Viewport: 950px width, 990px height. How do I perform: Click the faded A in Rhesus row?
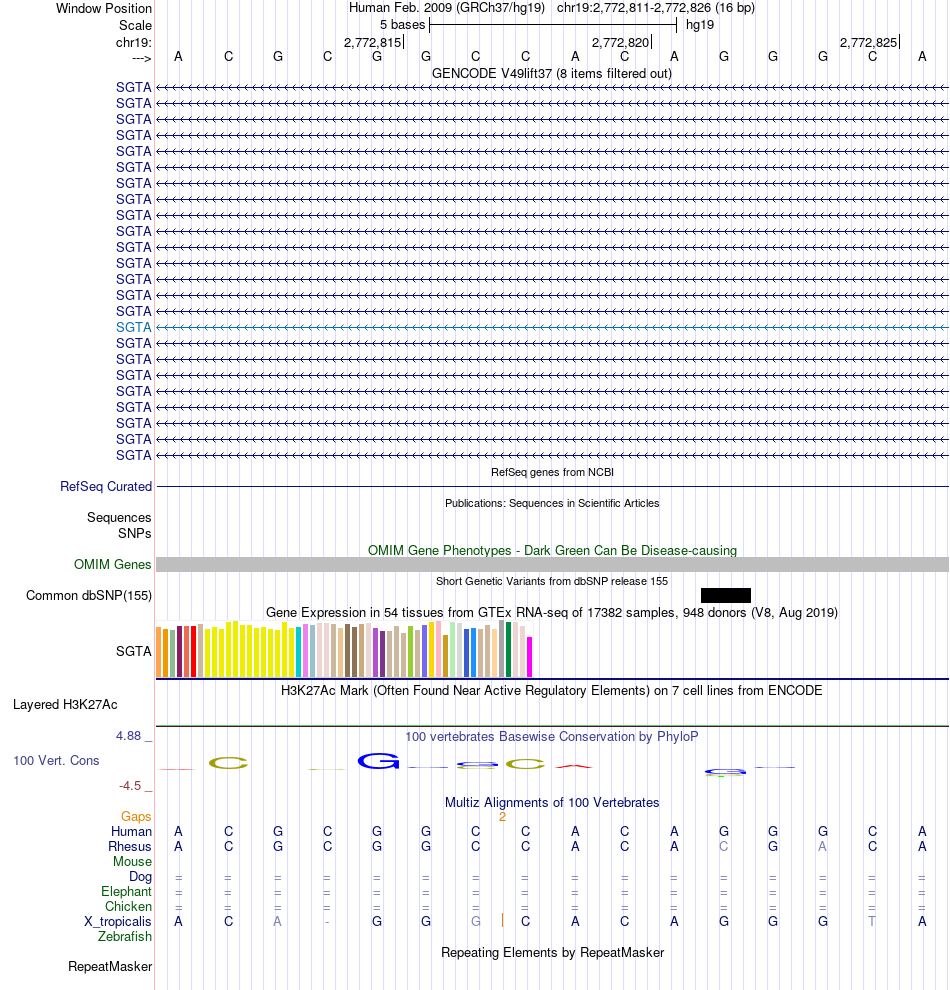coord(822,847)
